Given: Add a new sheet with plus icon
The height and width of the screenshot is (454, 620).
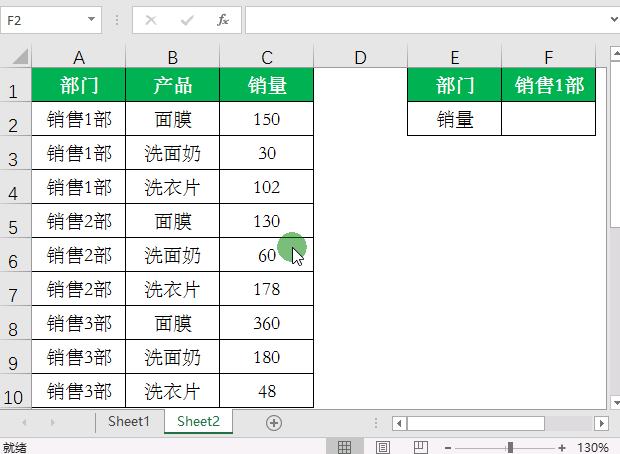Looking at the screenshot, I should point(274,423).
